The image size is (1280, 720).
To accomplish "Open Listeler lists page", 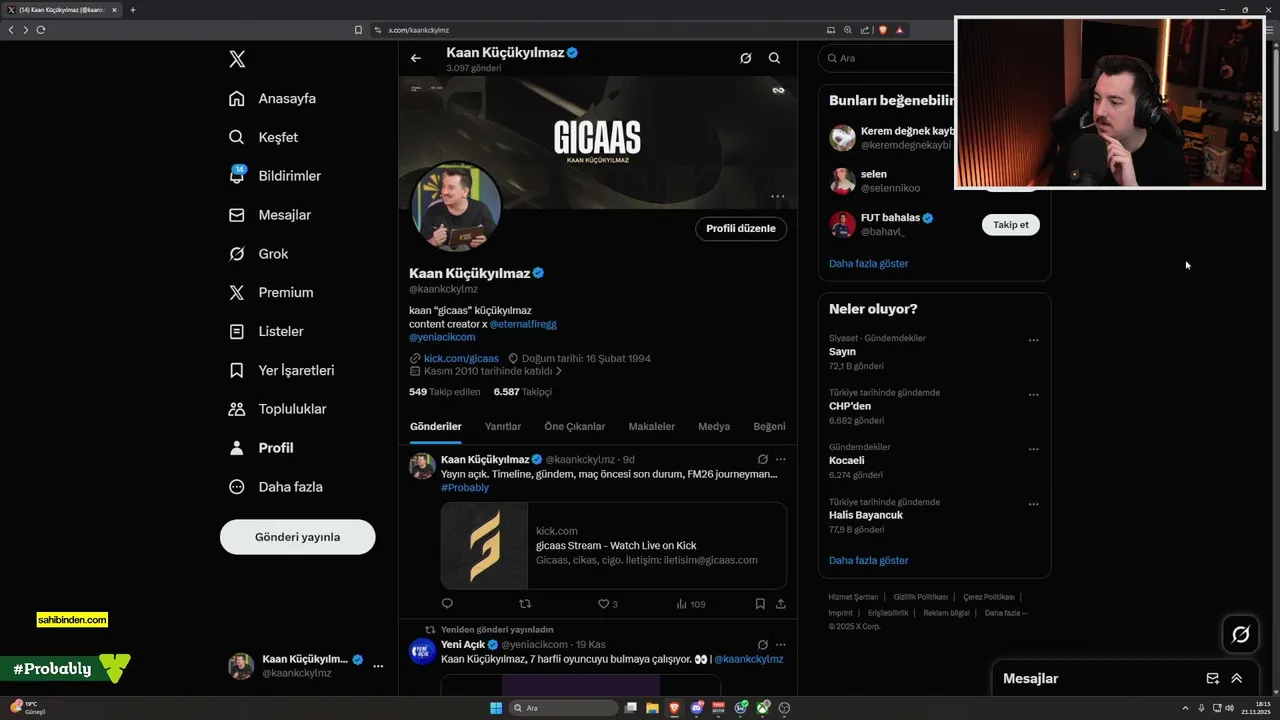I will [x=266, y=331].
